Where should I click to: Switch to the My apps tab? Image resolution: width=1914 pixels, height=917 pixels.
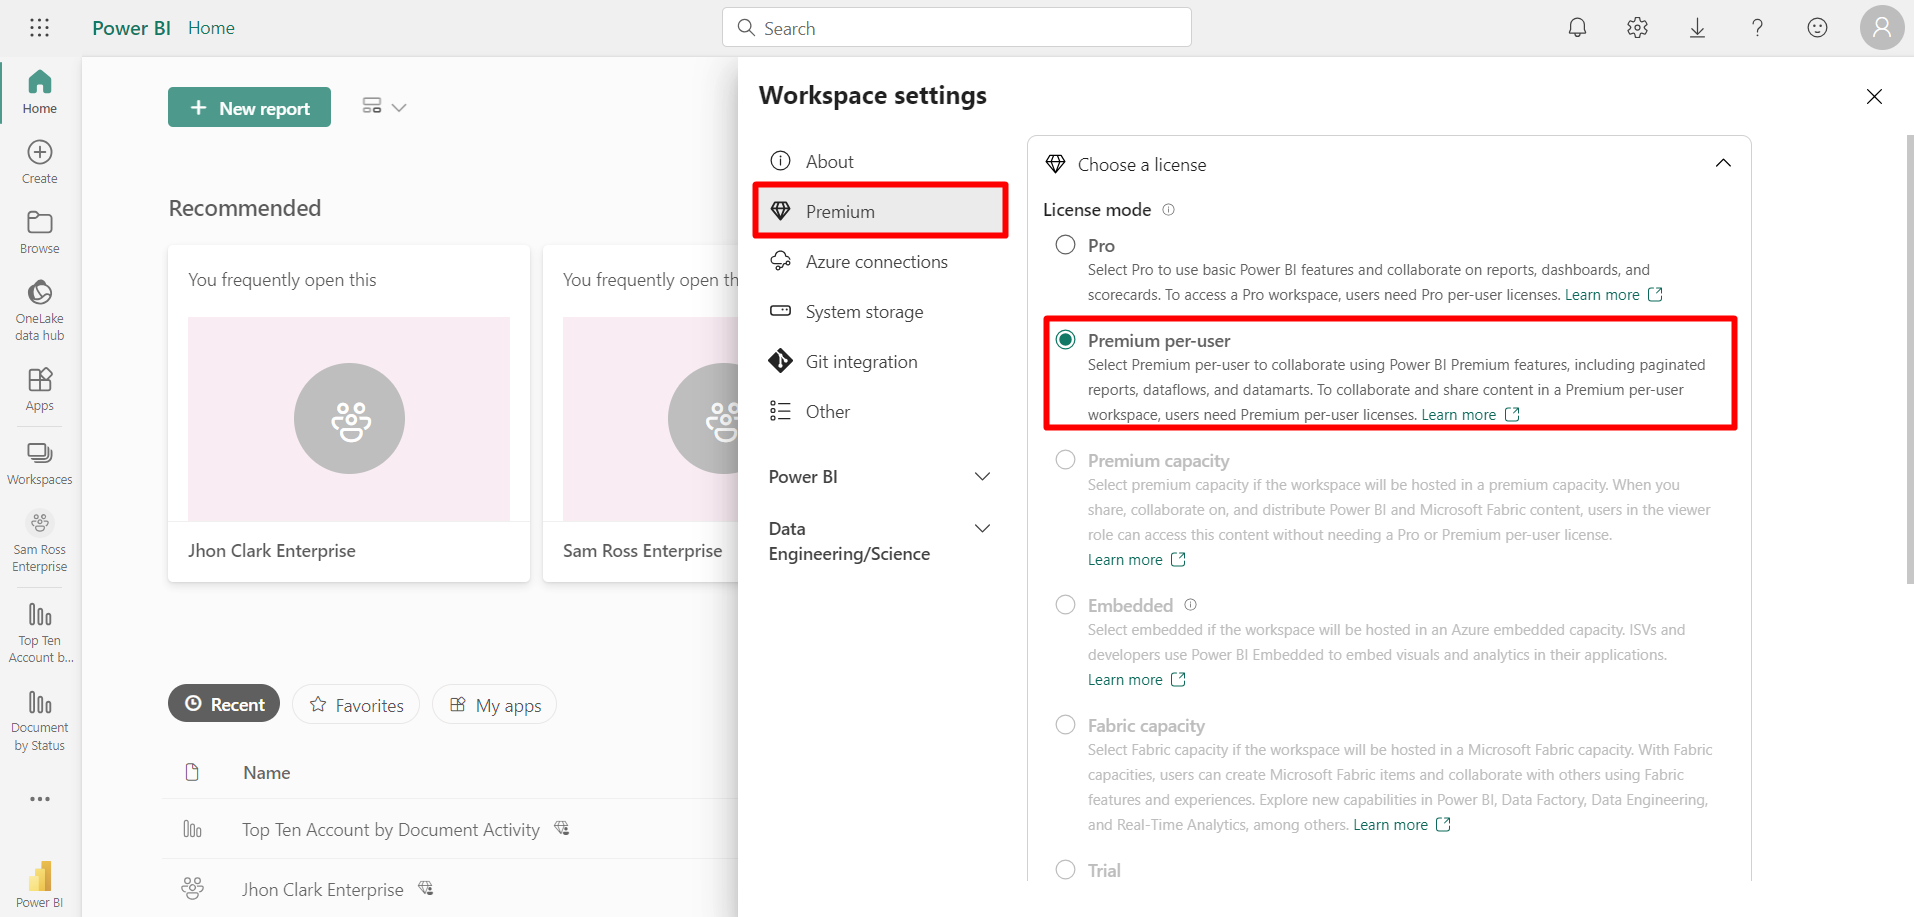pyautogui.click(x=494, y=704)
